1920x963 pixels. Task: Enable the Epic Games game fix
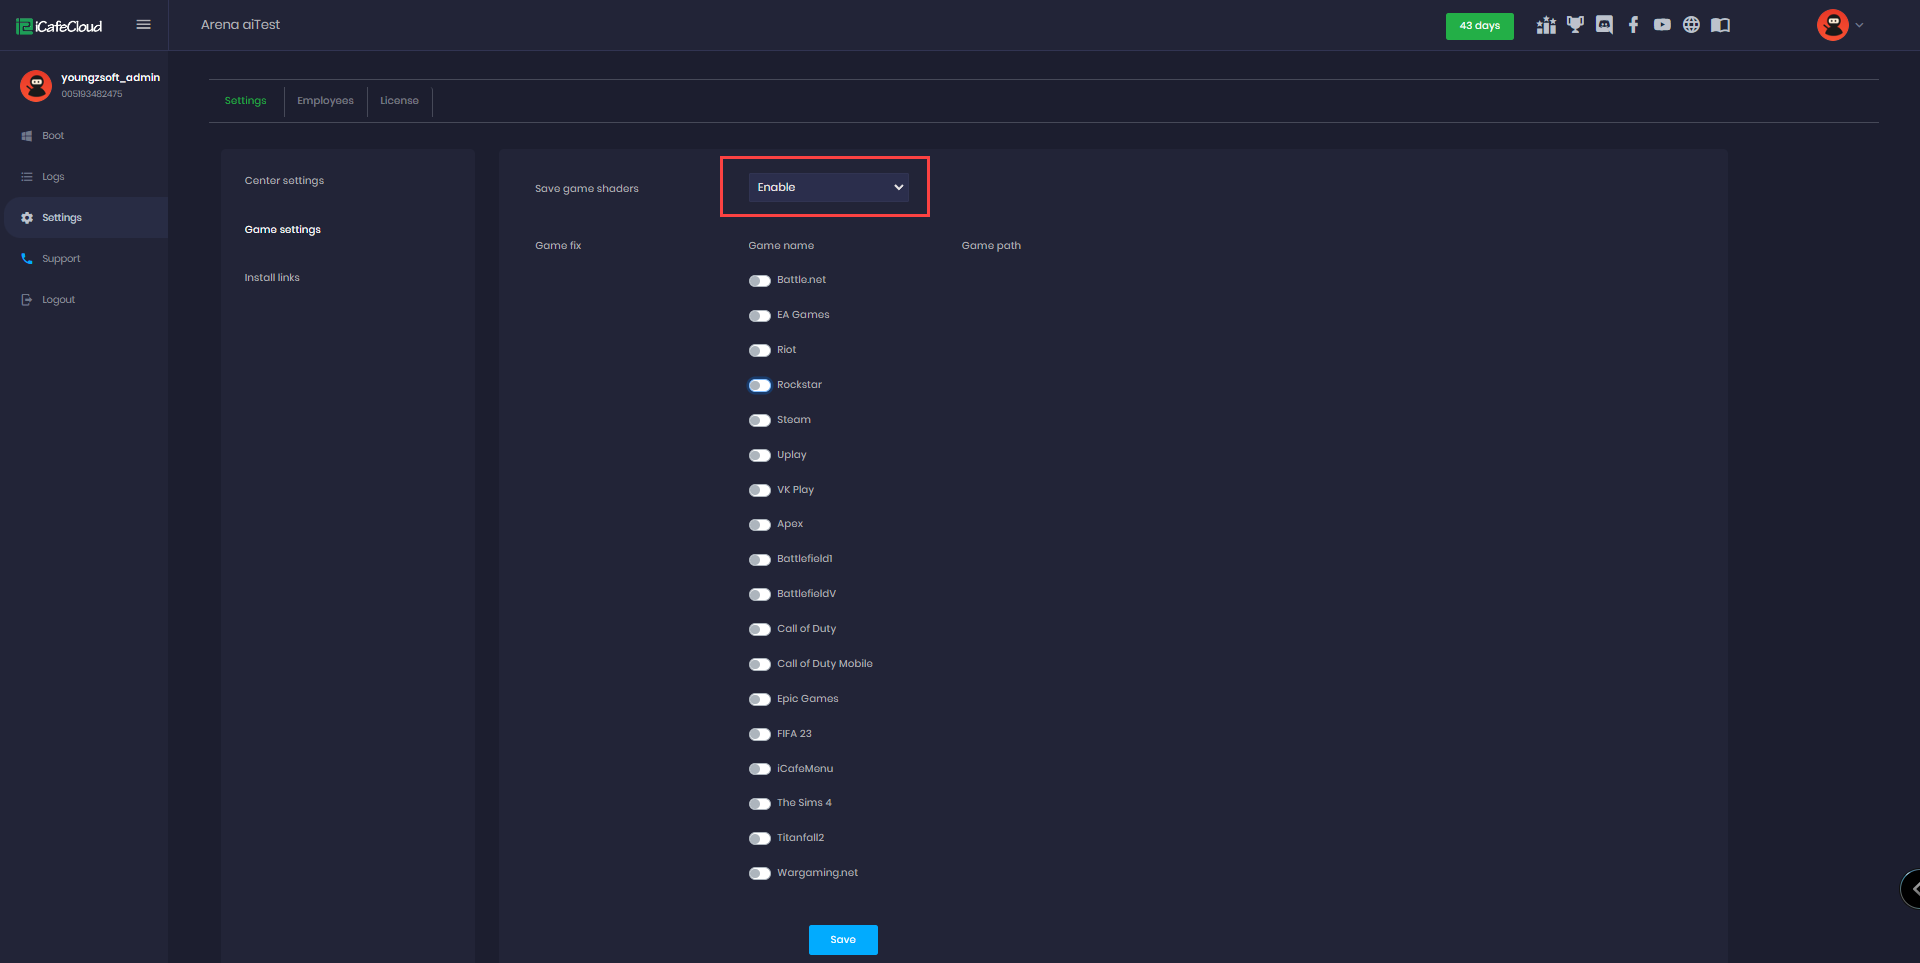point(760,700)
